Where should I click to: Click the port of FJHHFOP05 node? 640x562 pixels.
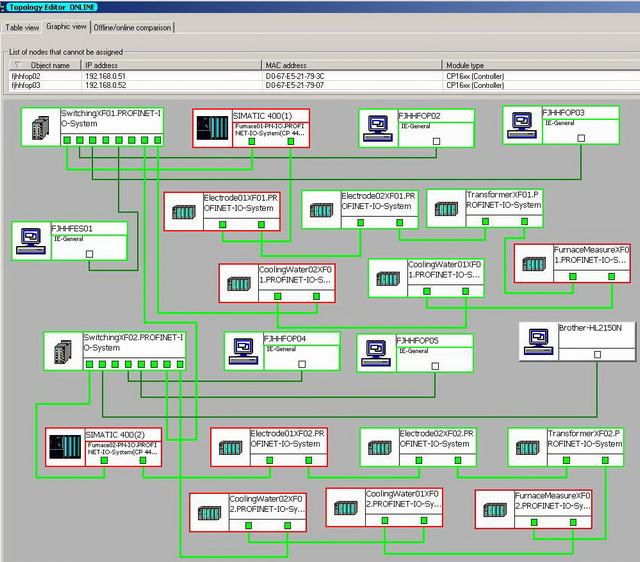435,366
